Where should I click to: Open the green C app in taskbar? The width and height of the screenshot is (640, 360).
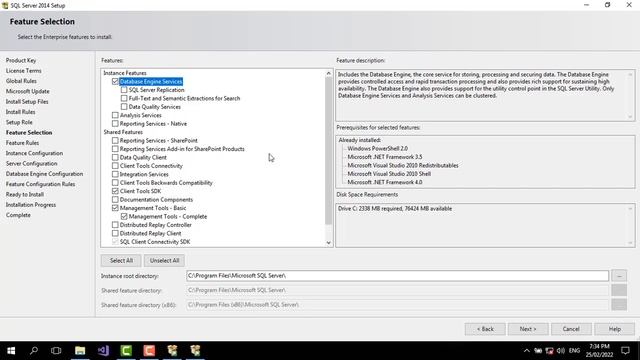[x=126, y=351]
